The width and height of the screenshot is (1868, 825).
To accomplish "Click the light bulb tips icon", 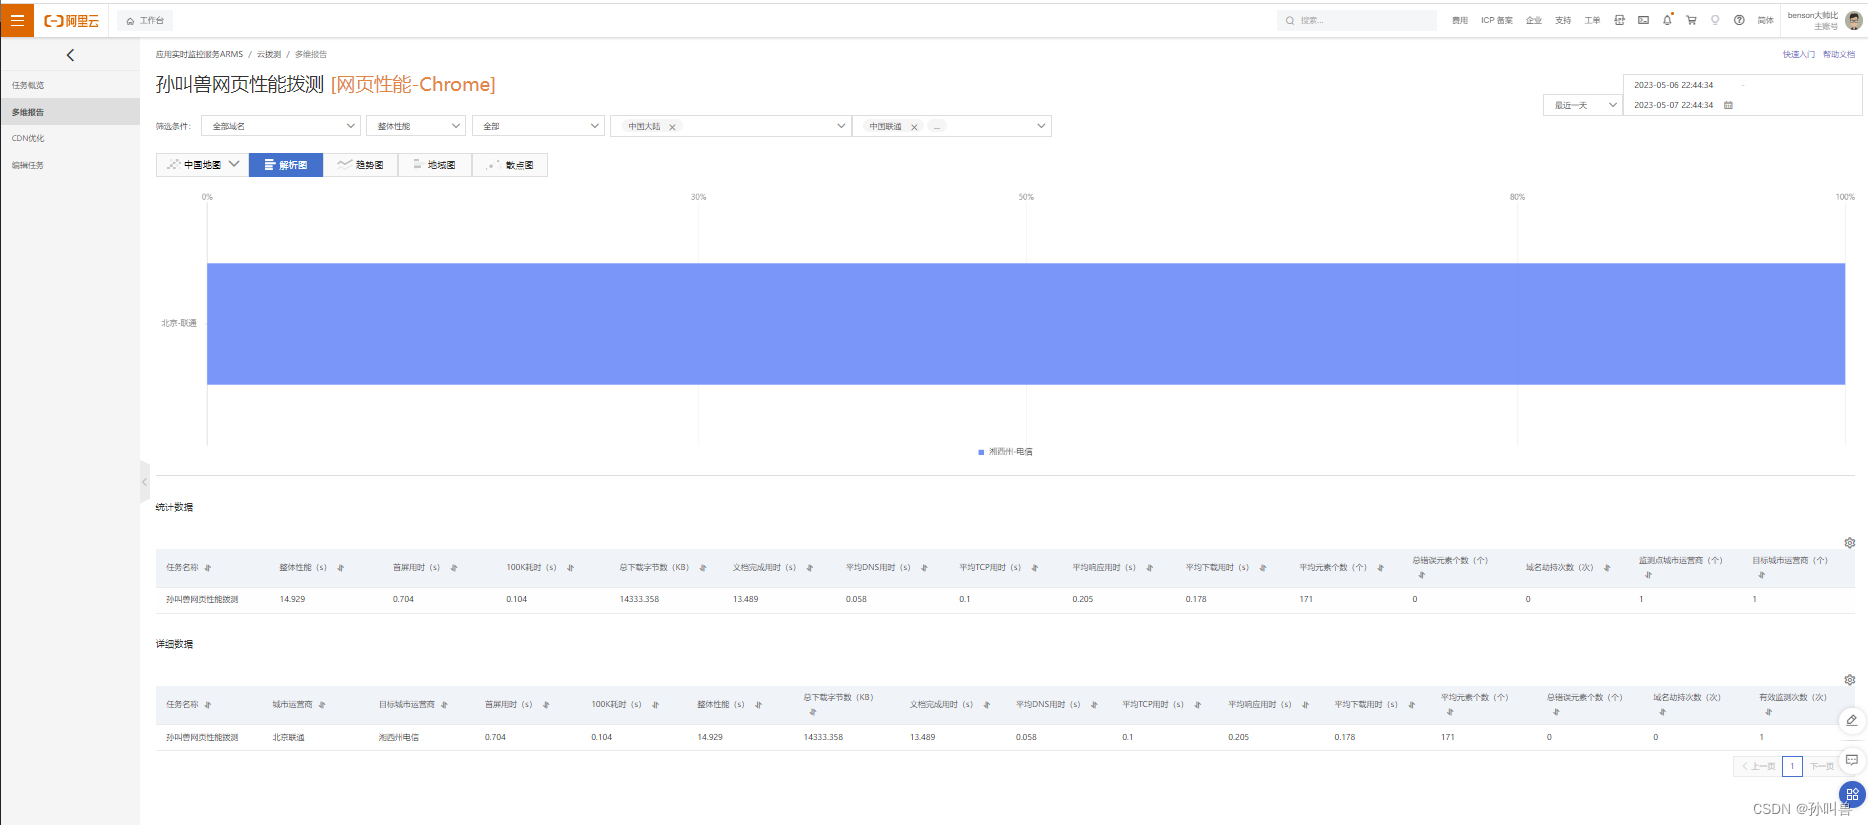I will click(1715, 20).
